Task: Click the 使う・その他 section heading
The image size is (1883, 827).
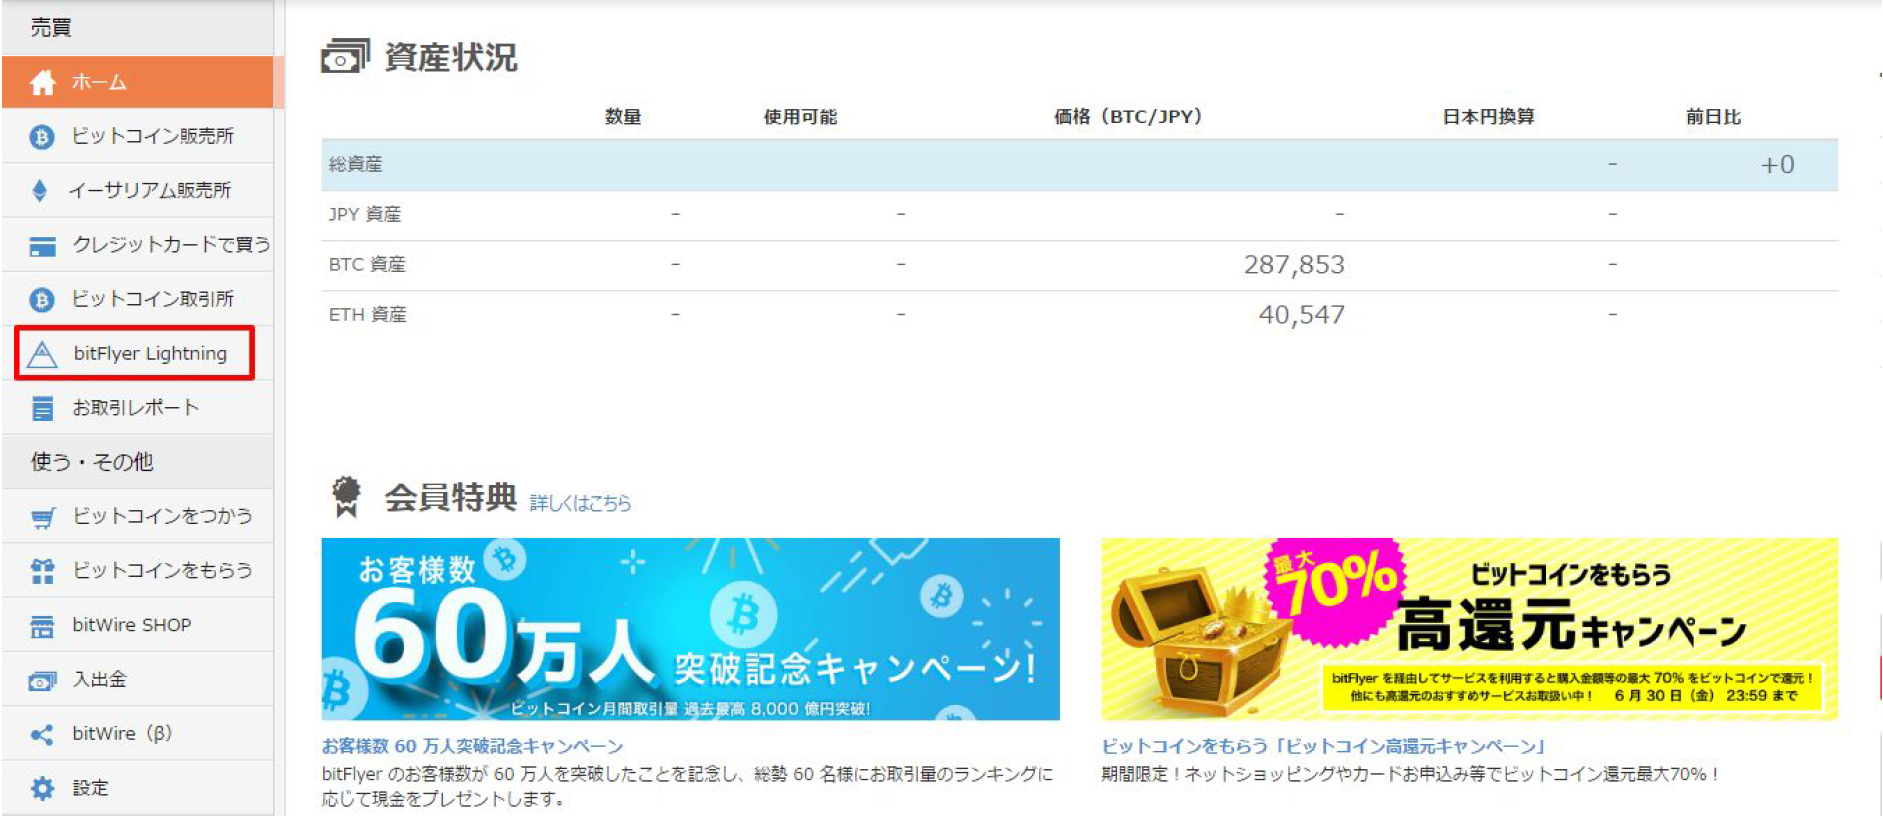Action: coord(92,462)
